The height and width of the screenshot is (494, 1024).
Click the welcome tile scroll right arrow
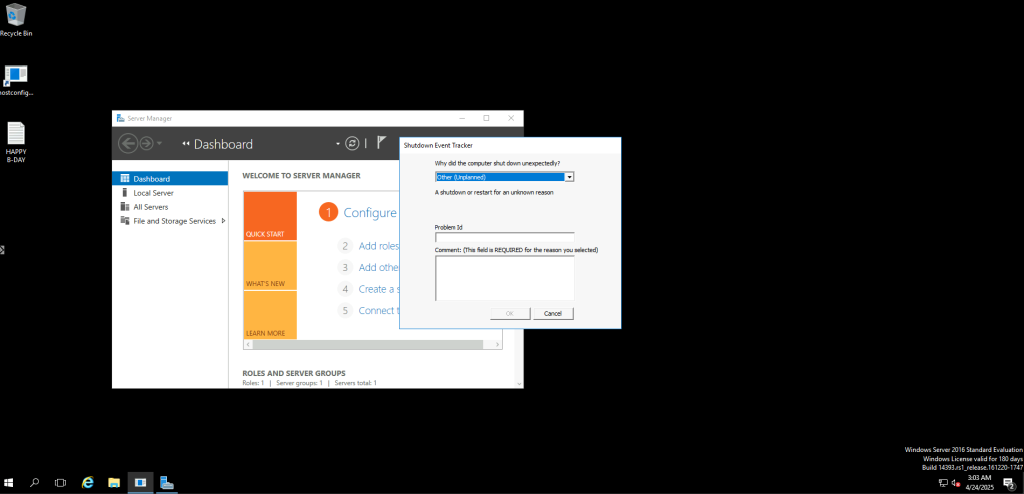(x=498, y=344)
